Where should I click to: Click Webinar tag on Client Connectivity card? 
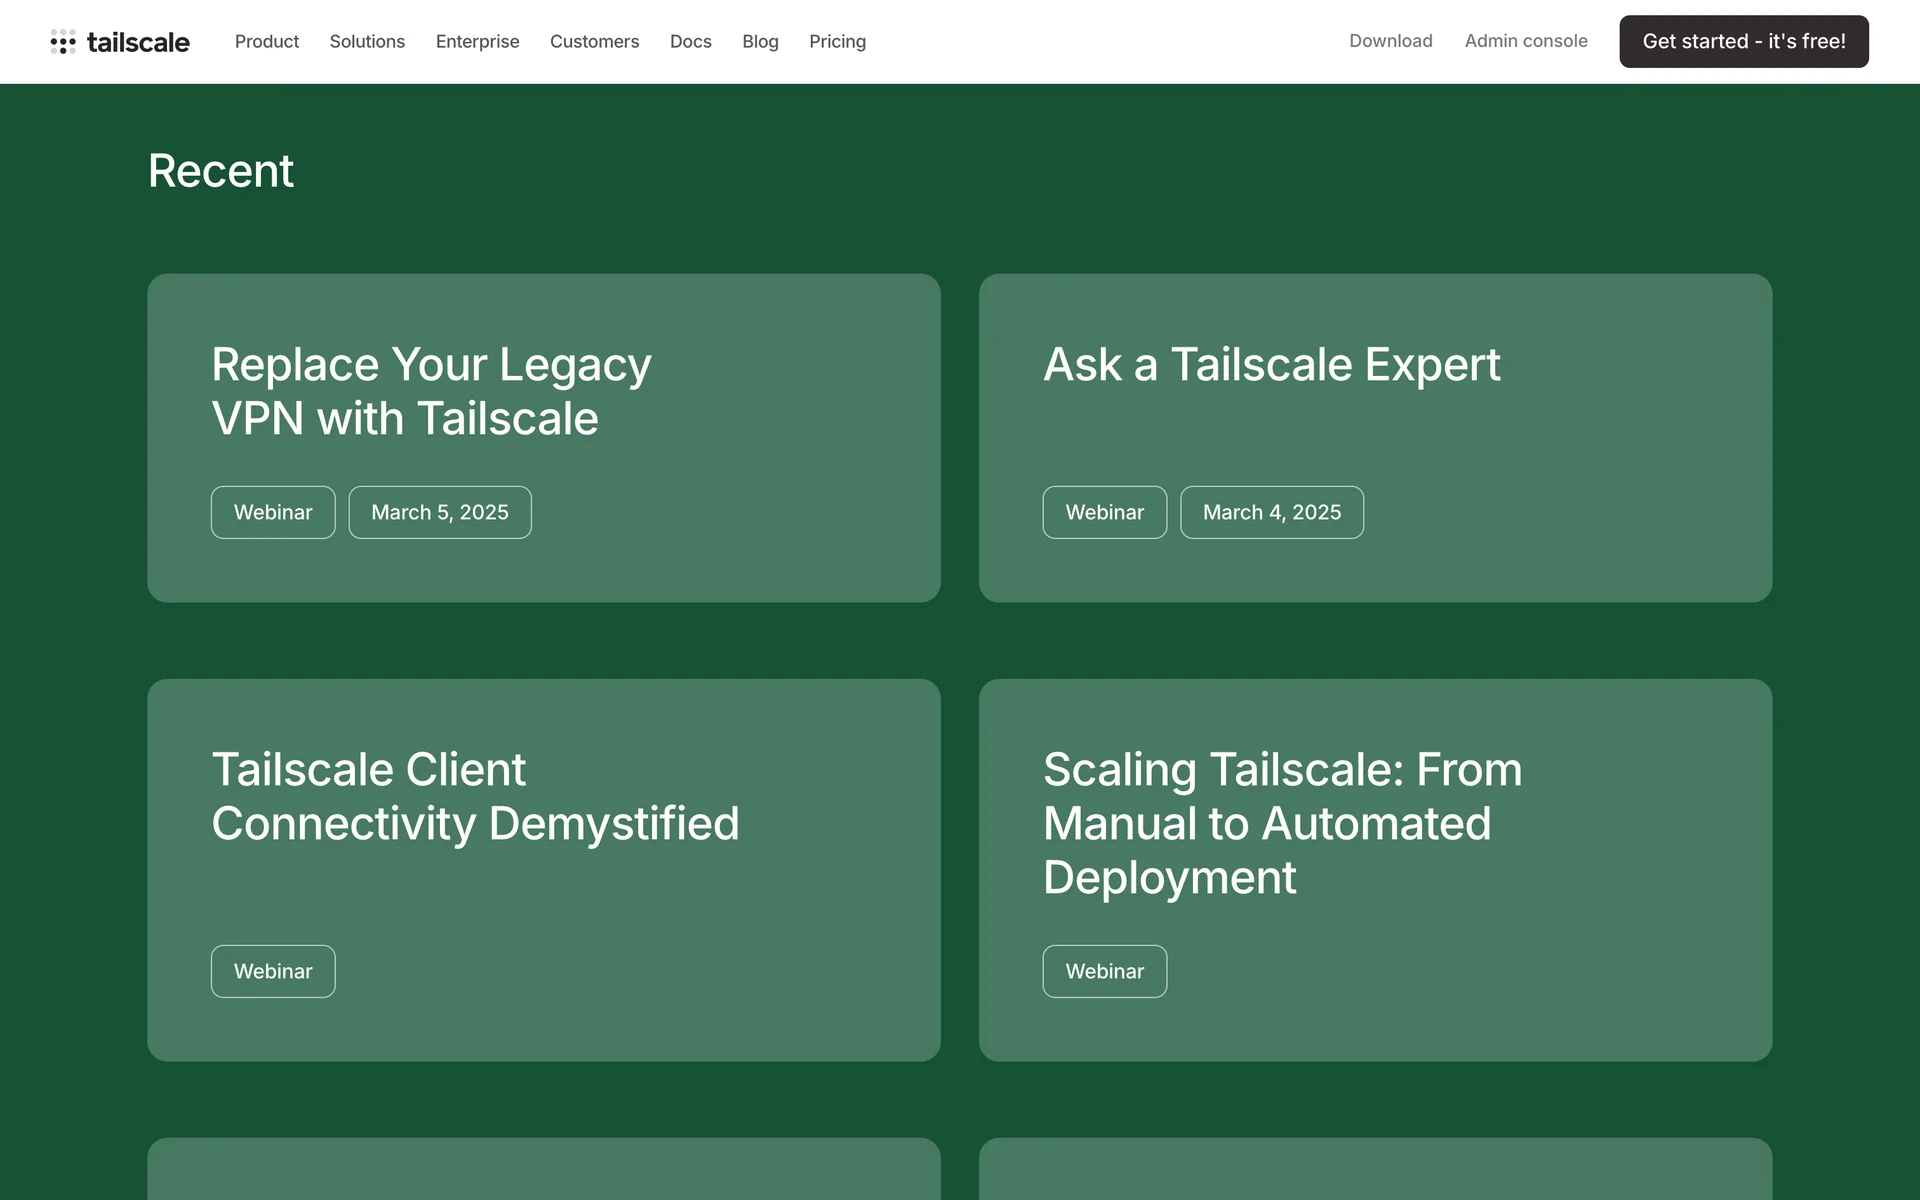point(273,971)
